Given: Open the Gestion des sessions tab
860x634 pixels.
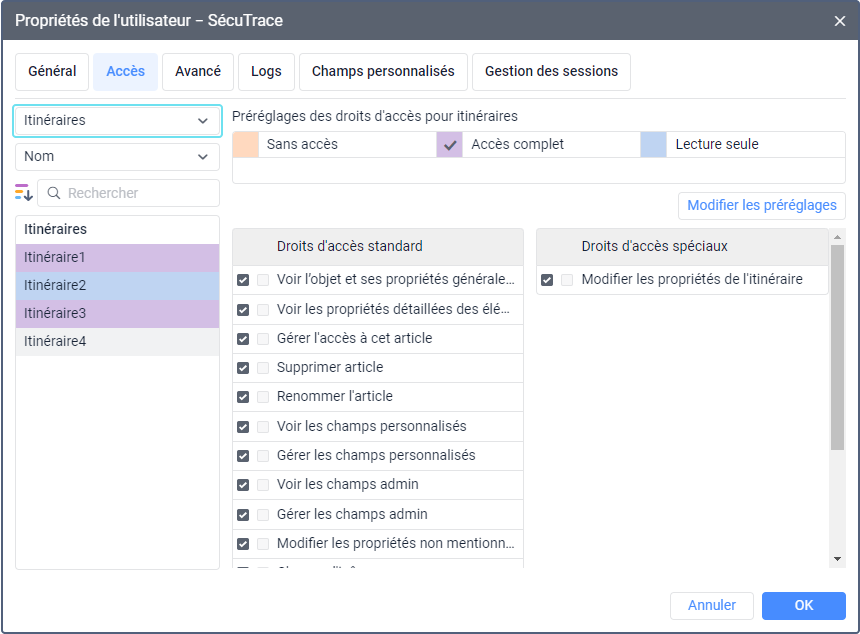Looking at the screenshot, I should (x=551, y=72).
